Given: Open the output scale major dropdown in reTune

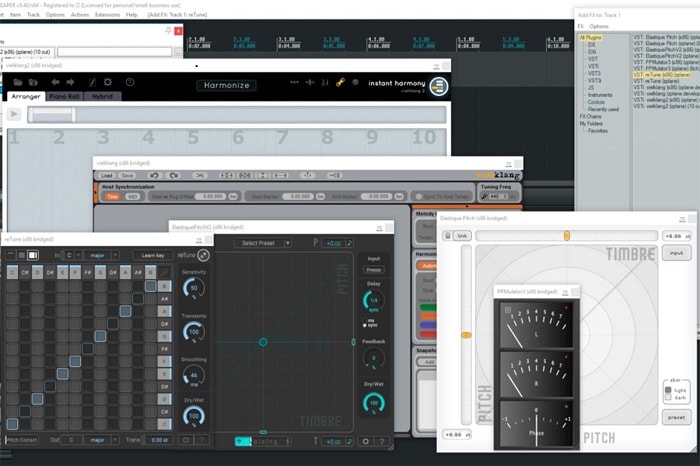Looking at the screenshot, I should [x=101, y=440].
